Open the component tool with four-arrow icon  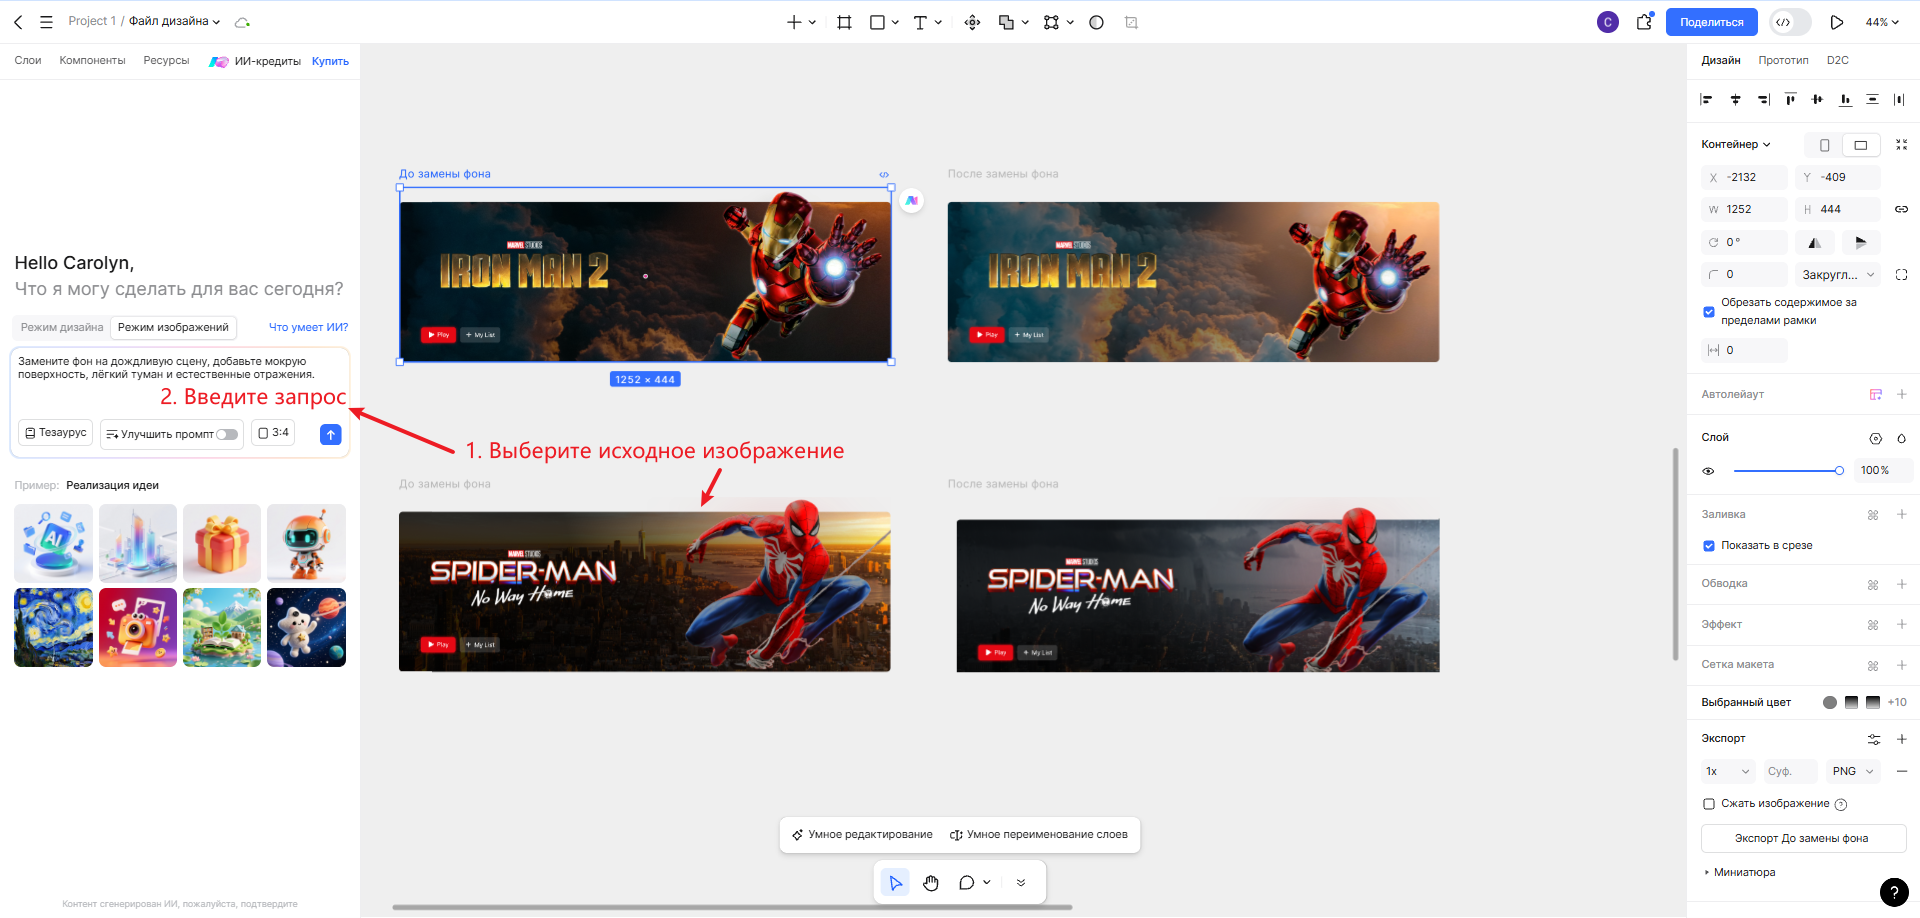pos(972,22)
